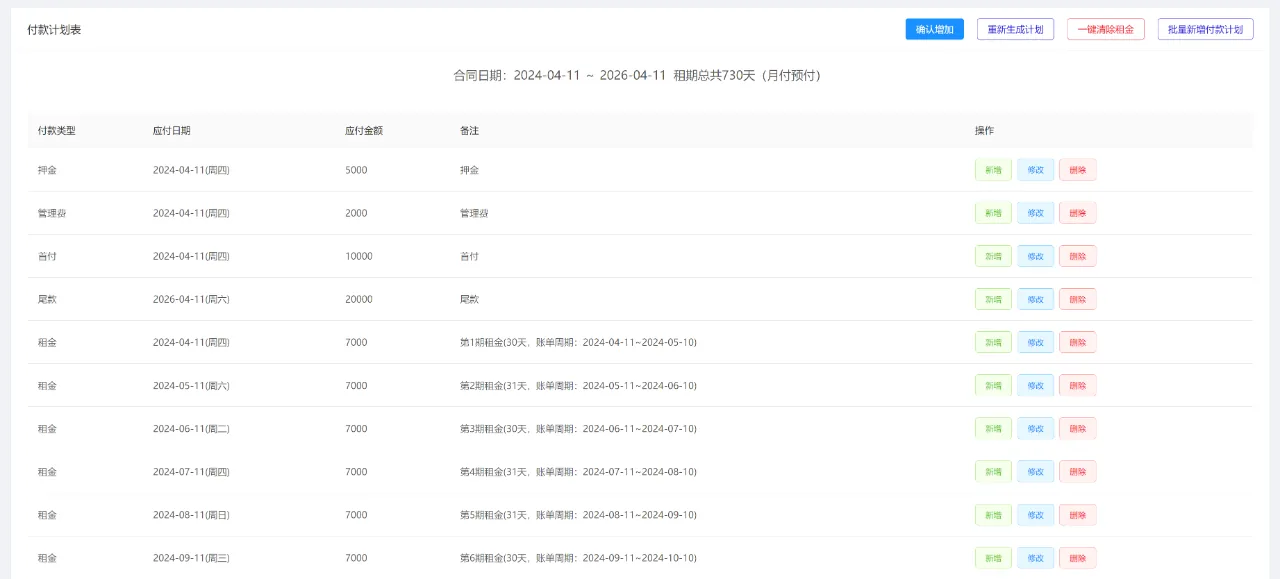Click 修改 for the 第4期租金 row
The width and height of the screenshot is (1280, 579).
tap(1036, 471)
